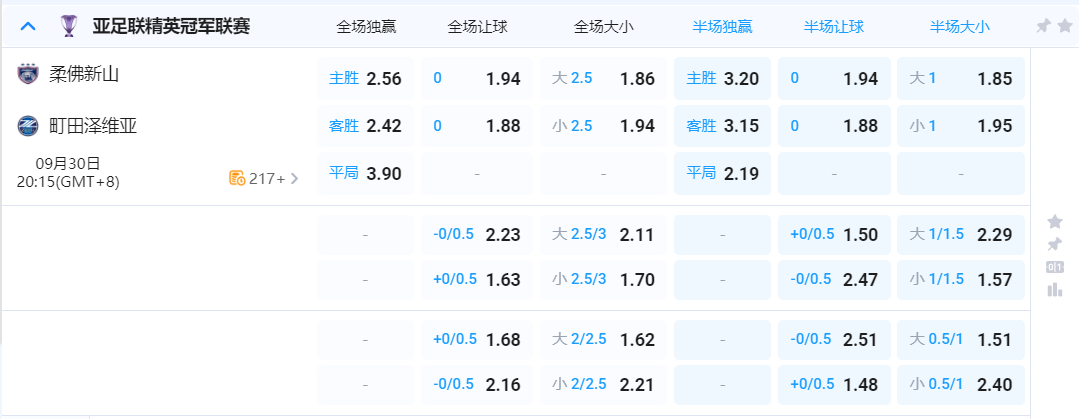1079x419 pixels.
Task: Bet on 主胜 at 2.56
Action: [x=365, y=78]
